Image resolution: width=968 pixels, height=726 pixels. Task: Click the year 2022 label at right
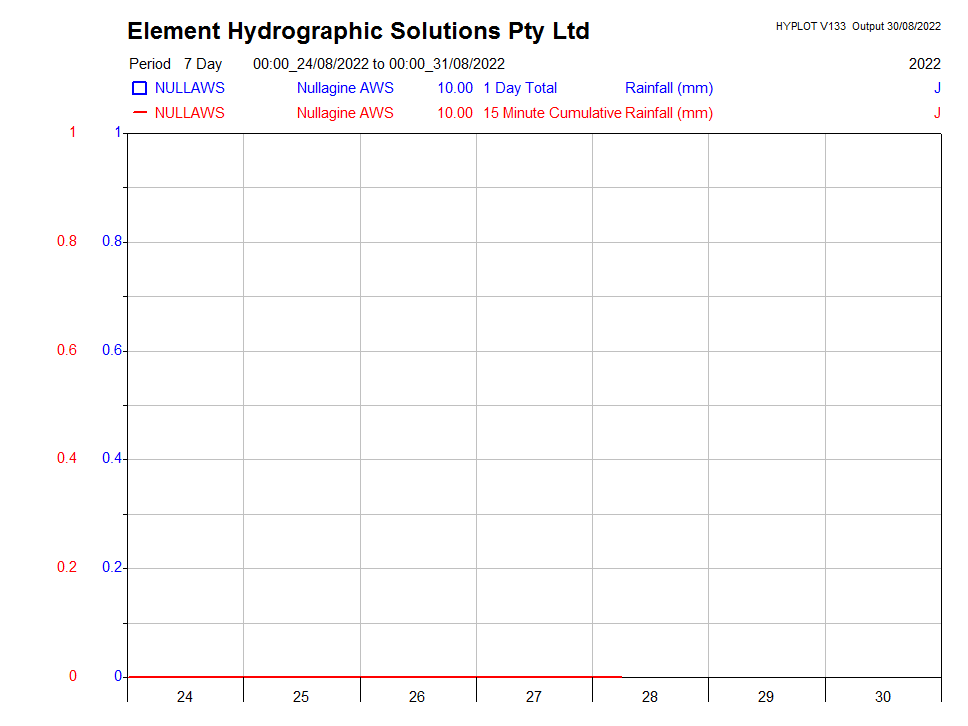pos(924,64)
